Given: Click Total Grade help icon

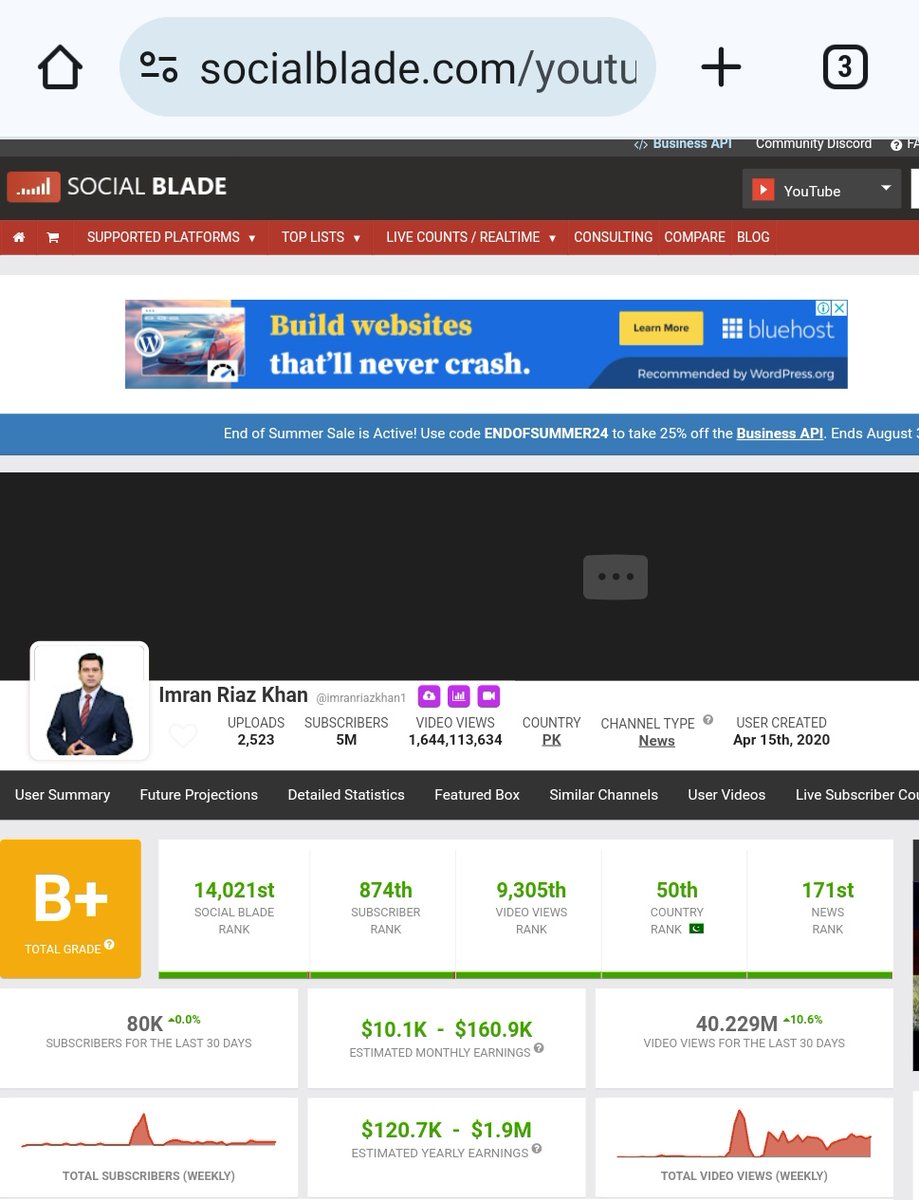Looking at the screenshot, I should [x=109, y=945].
